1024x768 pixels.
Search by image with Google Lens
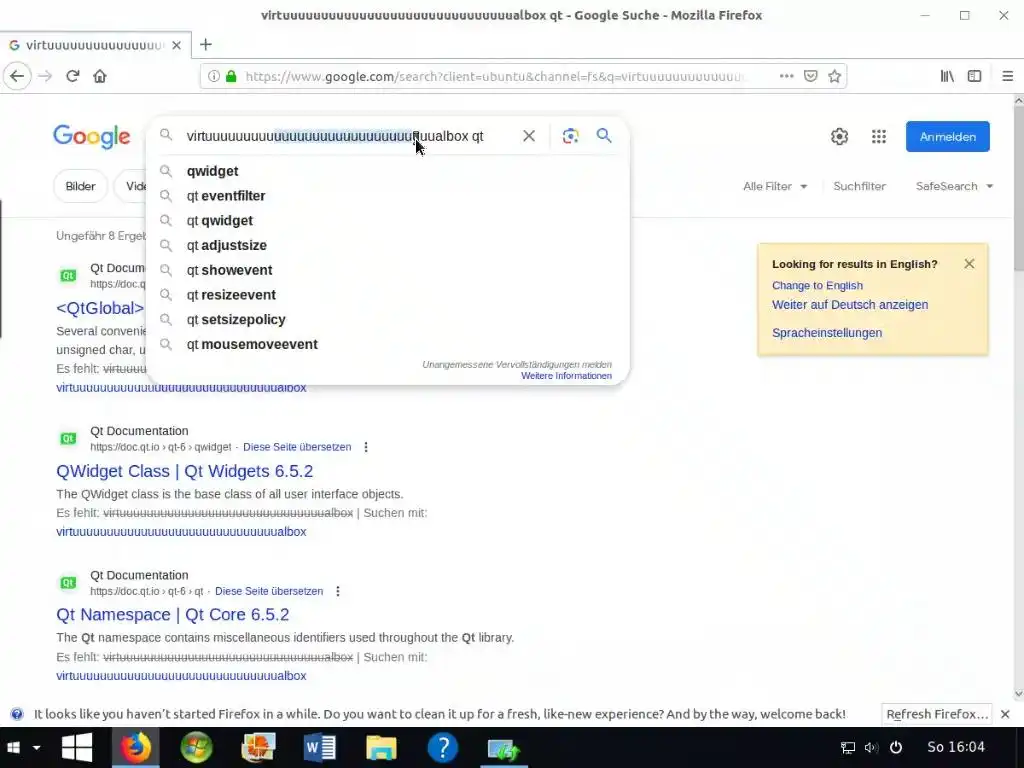[570, 136]
